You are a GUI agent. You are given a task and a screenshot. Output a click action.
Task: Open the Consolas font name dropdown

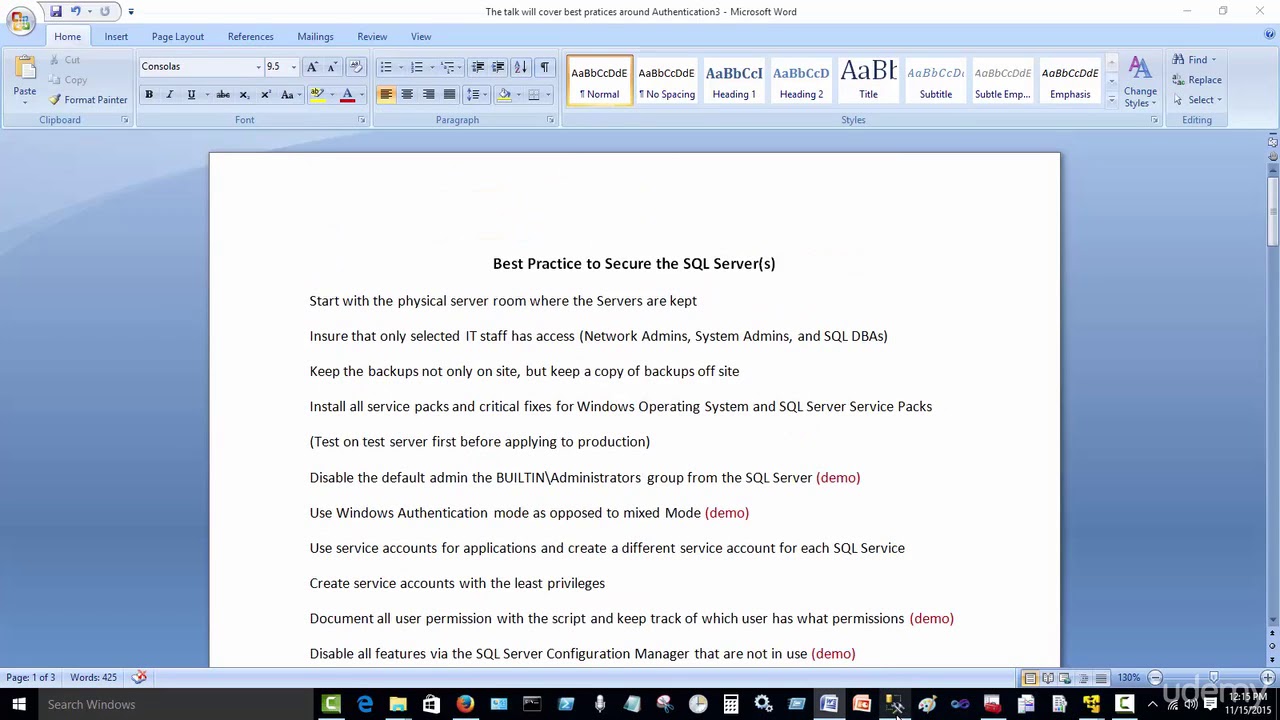(258, 67)
